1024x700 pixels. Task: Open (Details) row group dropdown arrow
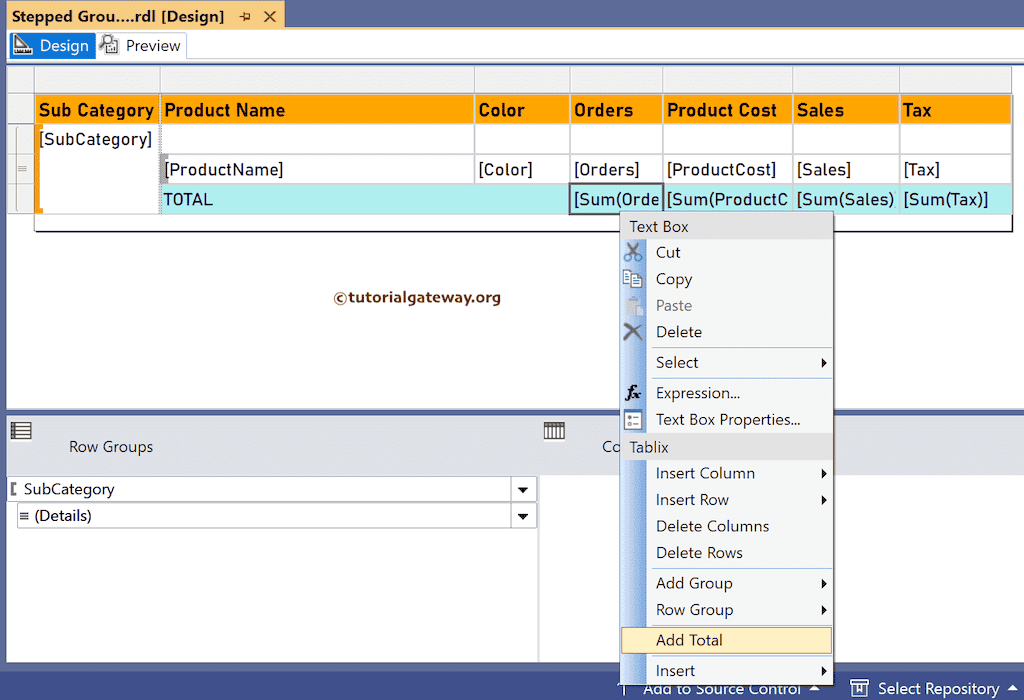coord(523,516)
